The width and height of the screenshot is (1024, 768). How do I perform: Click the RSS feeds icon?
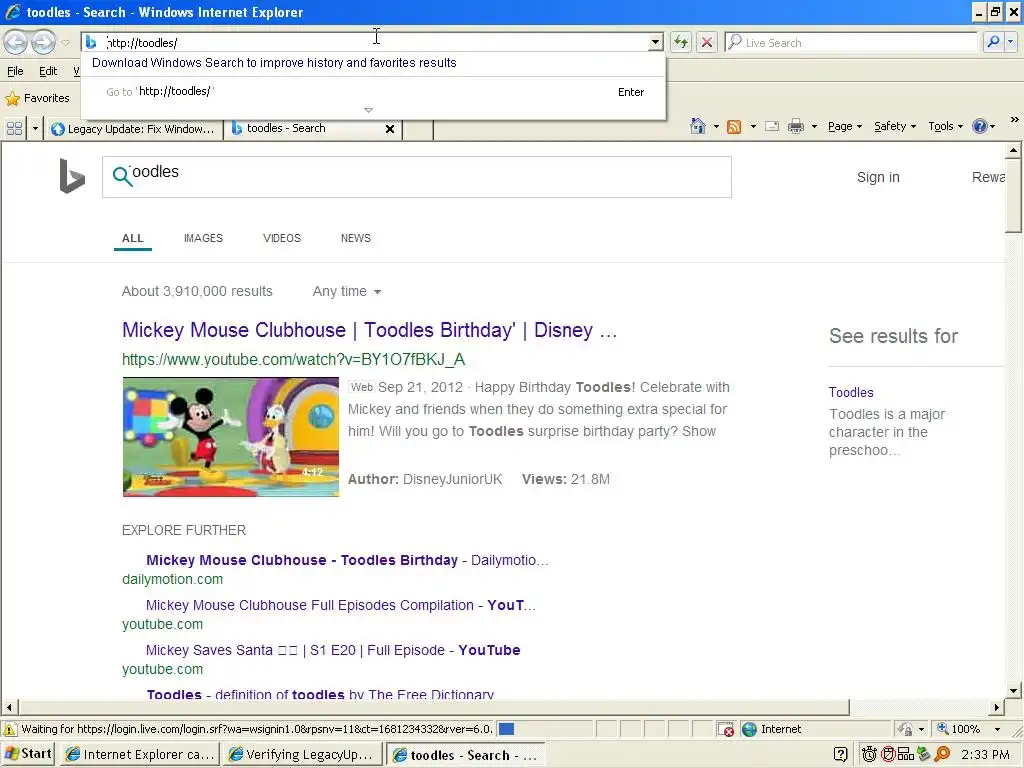pyautogui.click(x=734, y=127)
